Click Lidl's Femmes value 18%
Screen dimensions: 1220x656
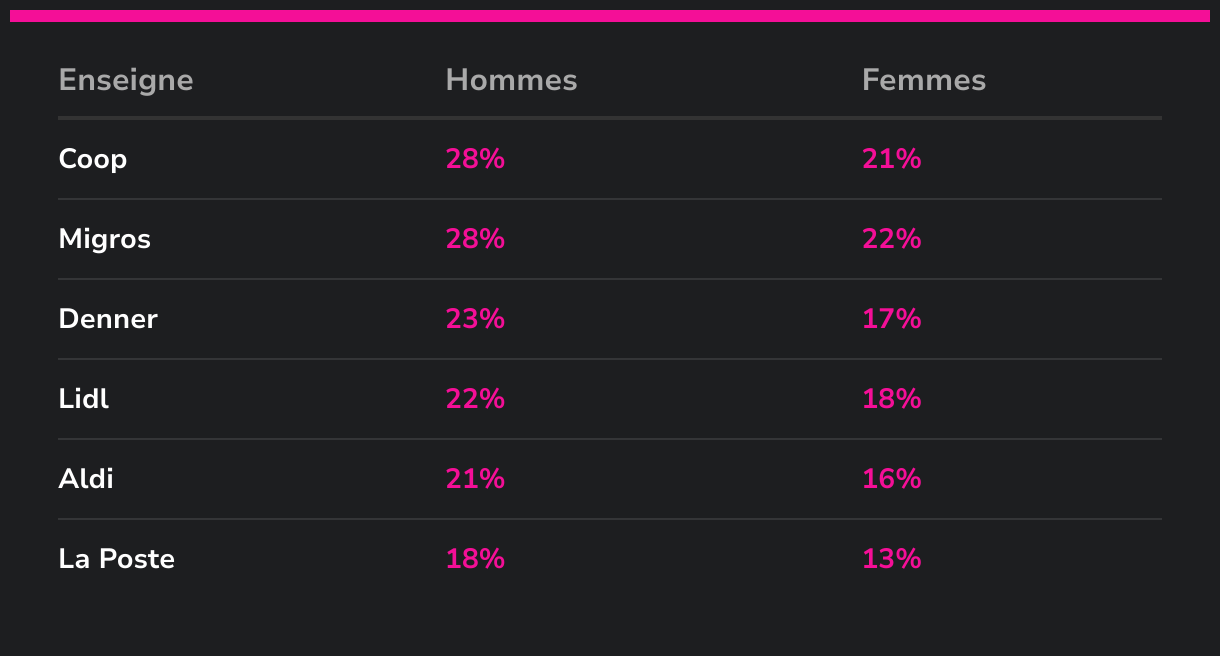click(891, 399)
